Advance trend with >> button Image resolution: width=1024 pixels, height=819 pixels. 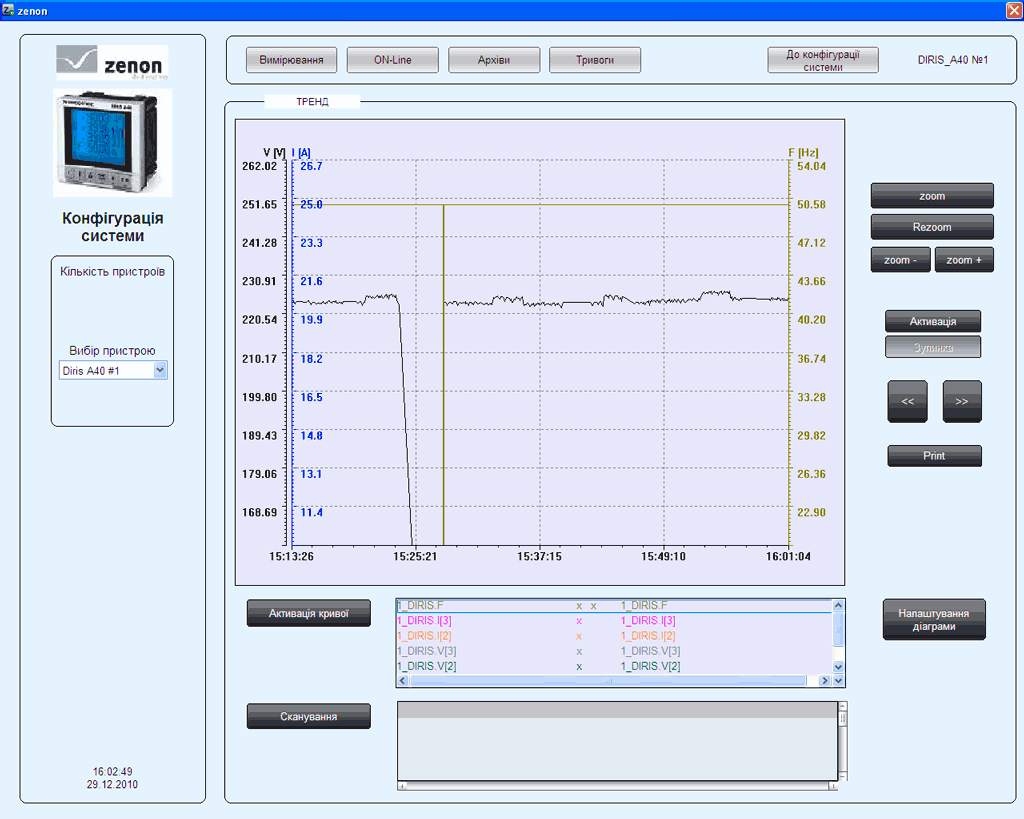coord(962,401)
